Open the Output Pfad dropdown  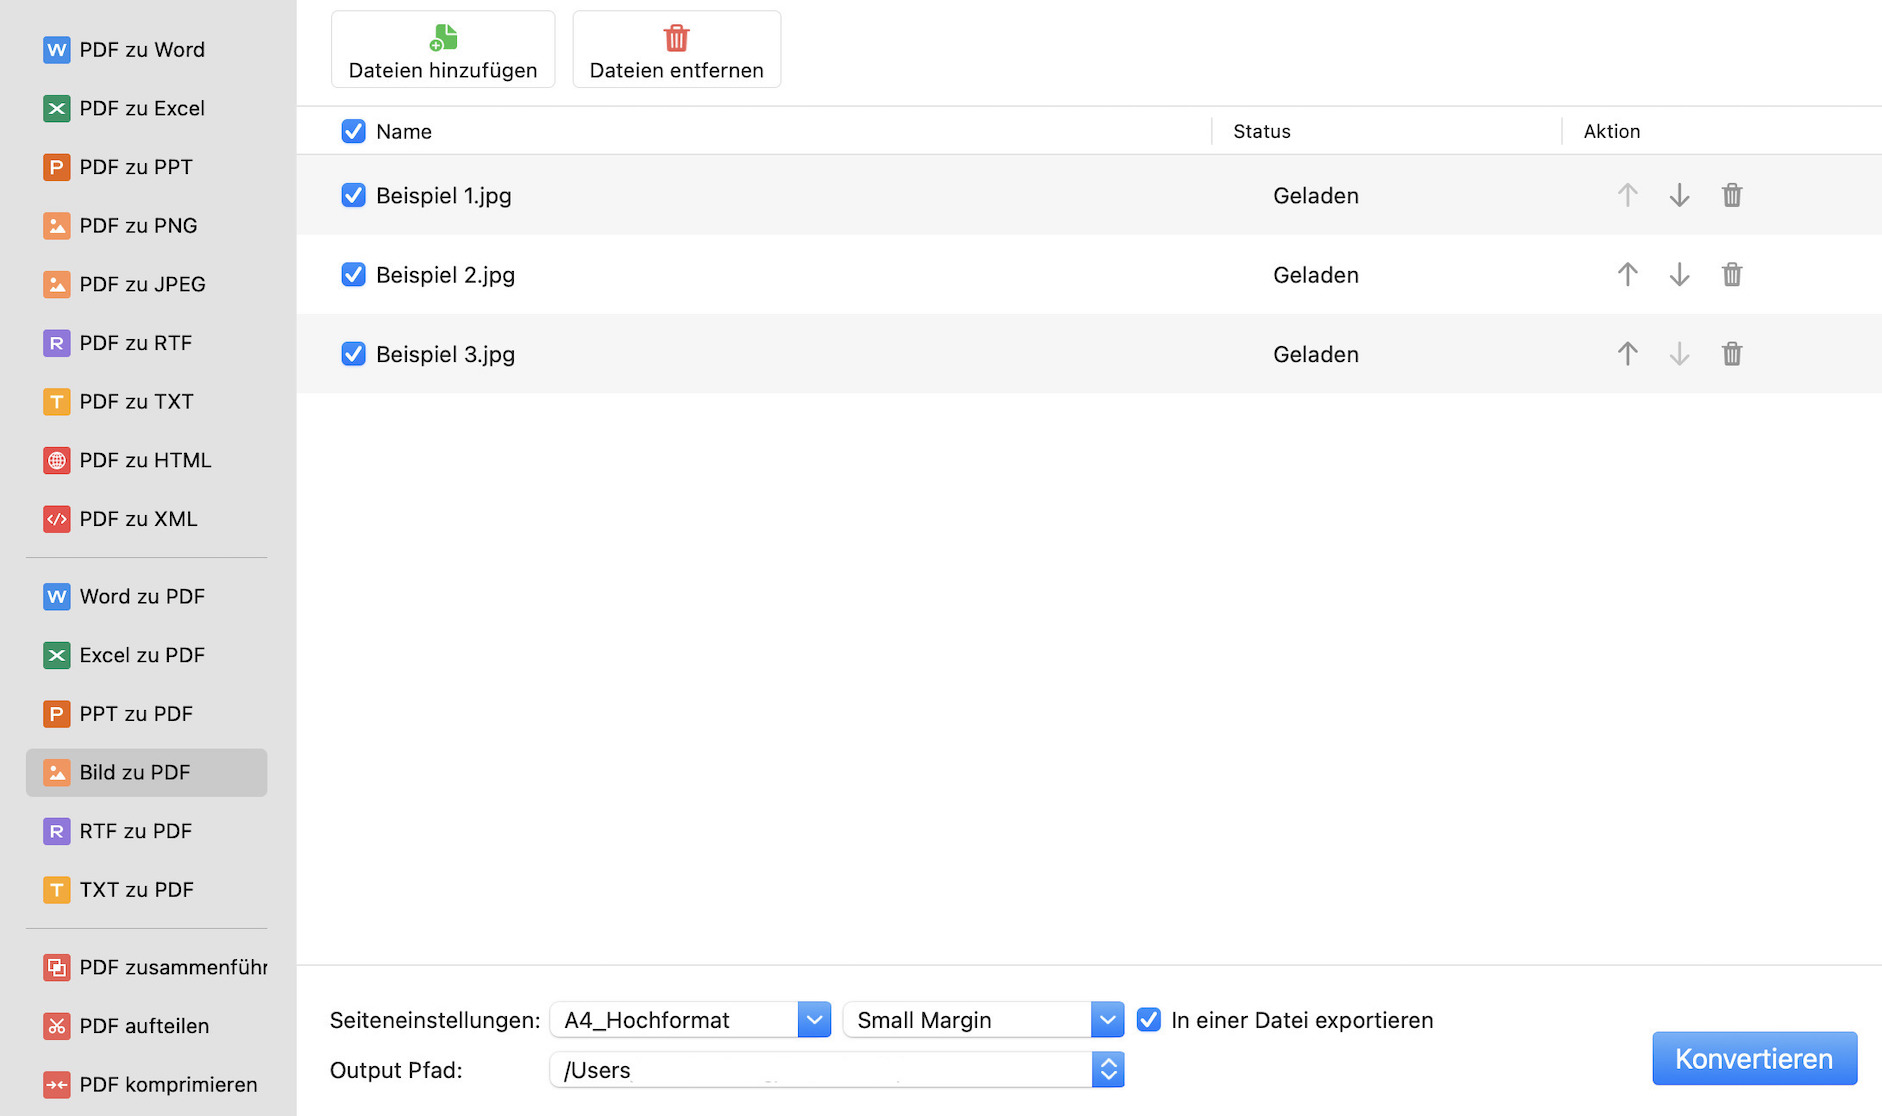[1107, 1070]
